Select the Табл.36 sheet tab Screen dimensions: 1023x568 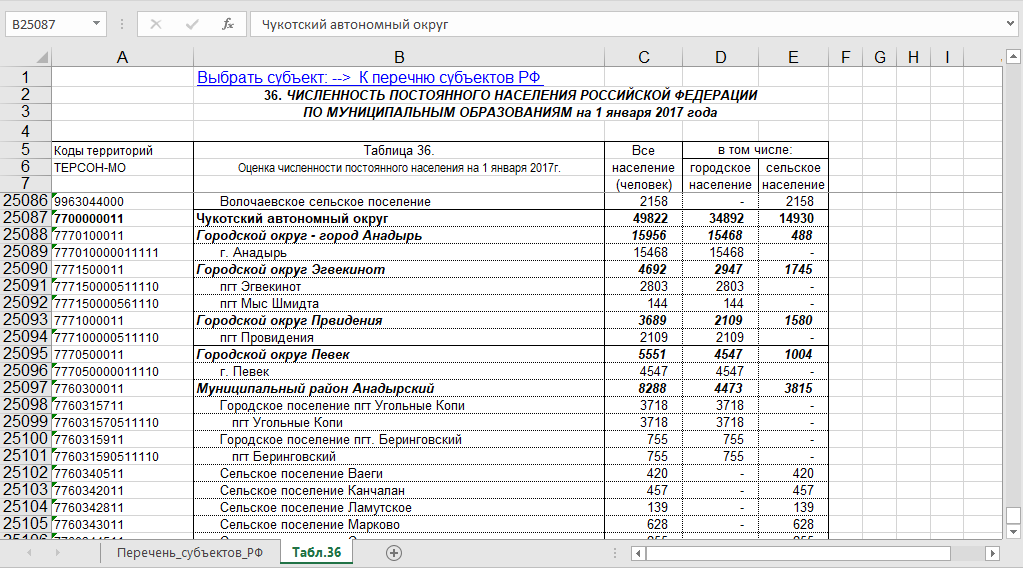pos(317,553)
